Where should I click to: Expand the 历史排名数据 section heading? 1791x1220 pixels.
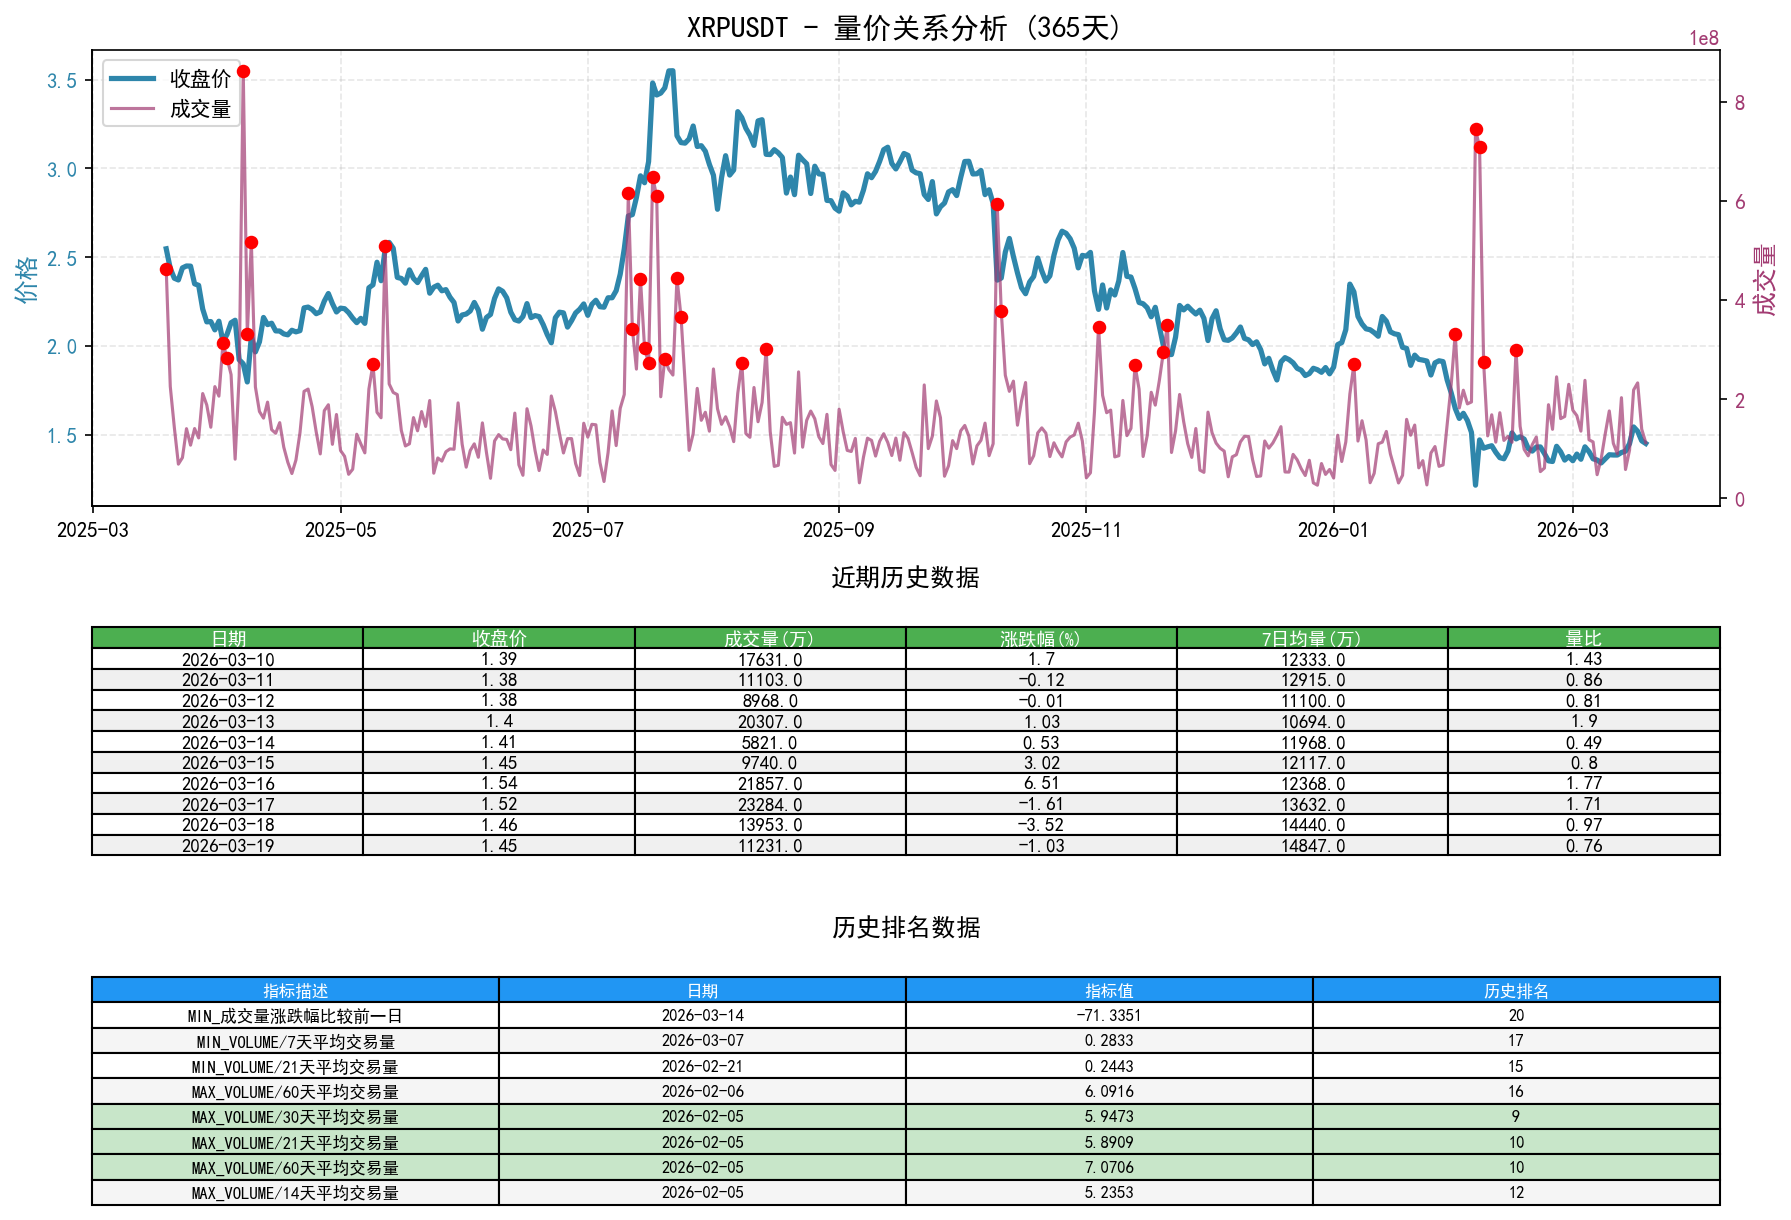[905, 928]
